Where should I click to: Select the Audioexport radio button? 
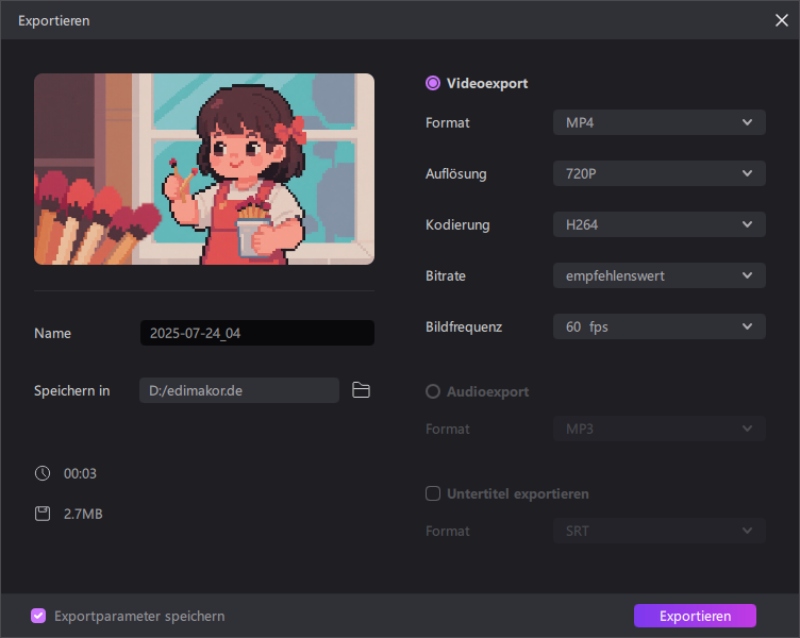[433, 392]
